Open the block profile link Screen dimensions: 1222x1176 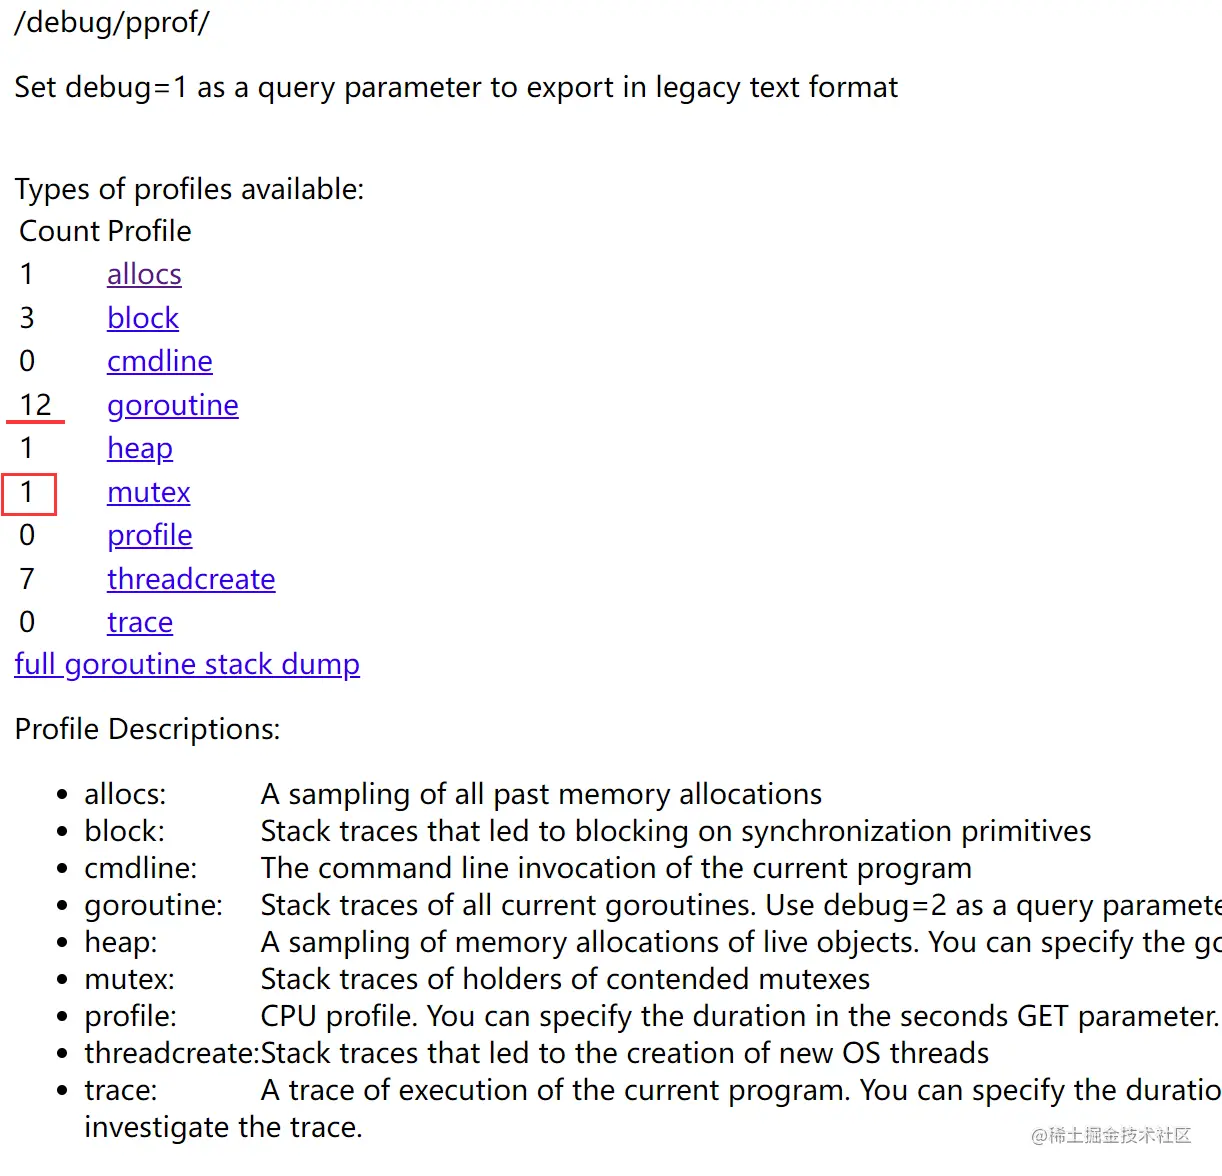coord(143,318)
